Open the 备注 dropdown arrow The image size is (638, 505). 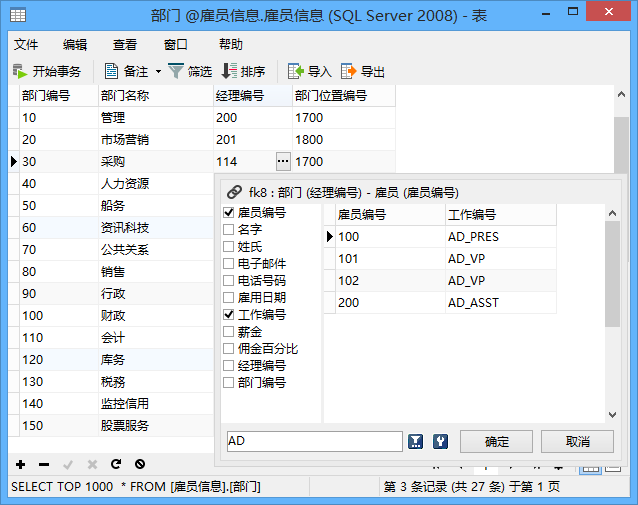tap(158, 71)
